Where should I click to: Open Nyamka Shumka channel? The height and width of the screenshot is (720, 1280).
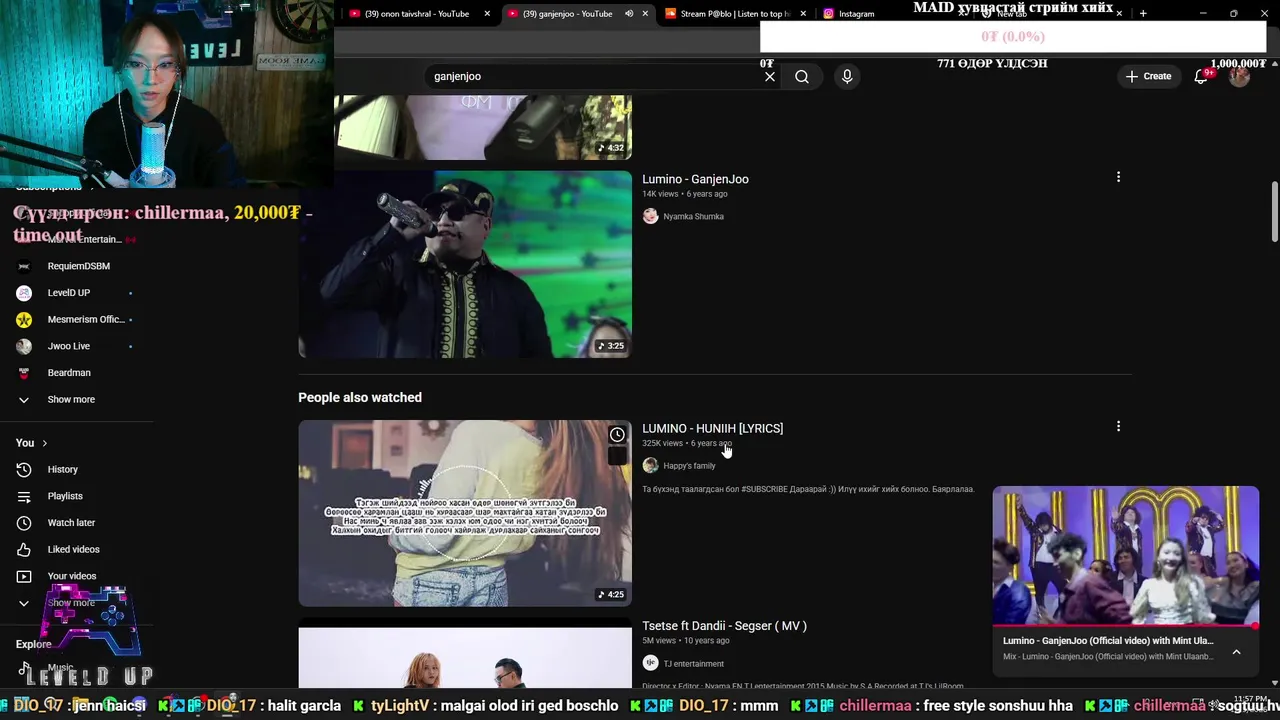[x=693, y=216]
